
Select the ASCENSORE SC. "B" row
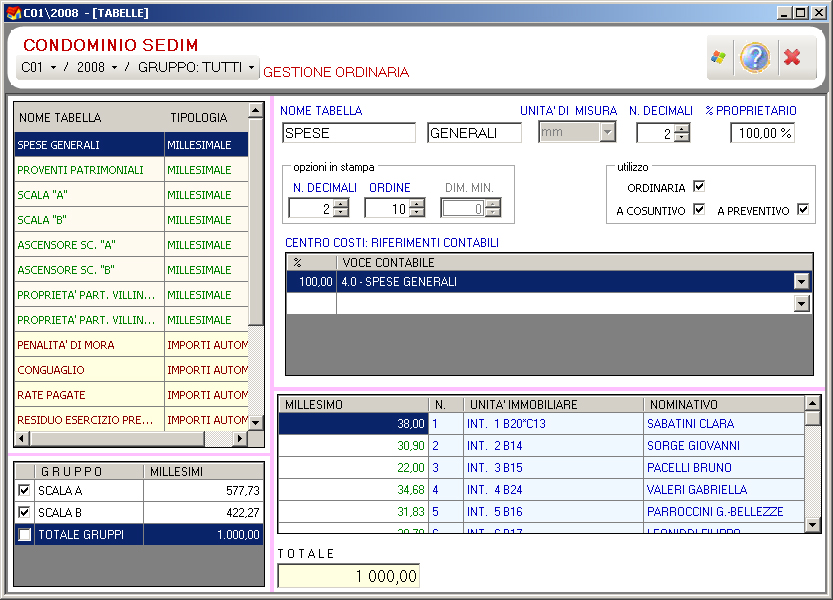132,270
